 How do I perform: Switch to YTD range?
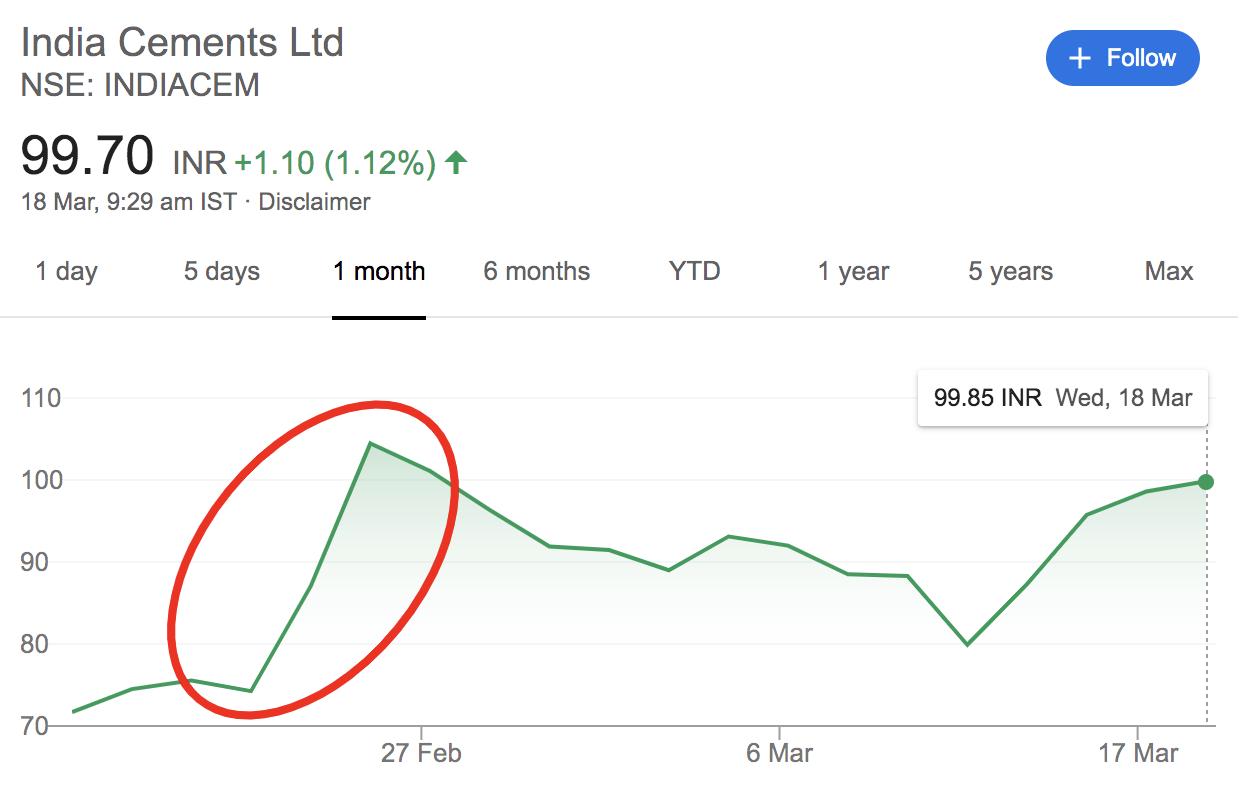[695, 271]
